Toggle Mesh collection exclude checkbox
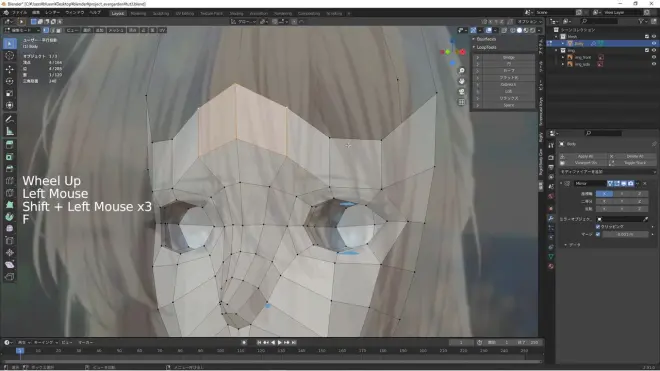This screenshot has height=371, width=660. coord(647,37)
